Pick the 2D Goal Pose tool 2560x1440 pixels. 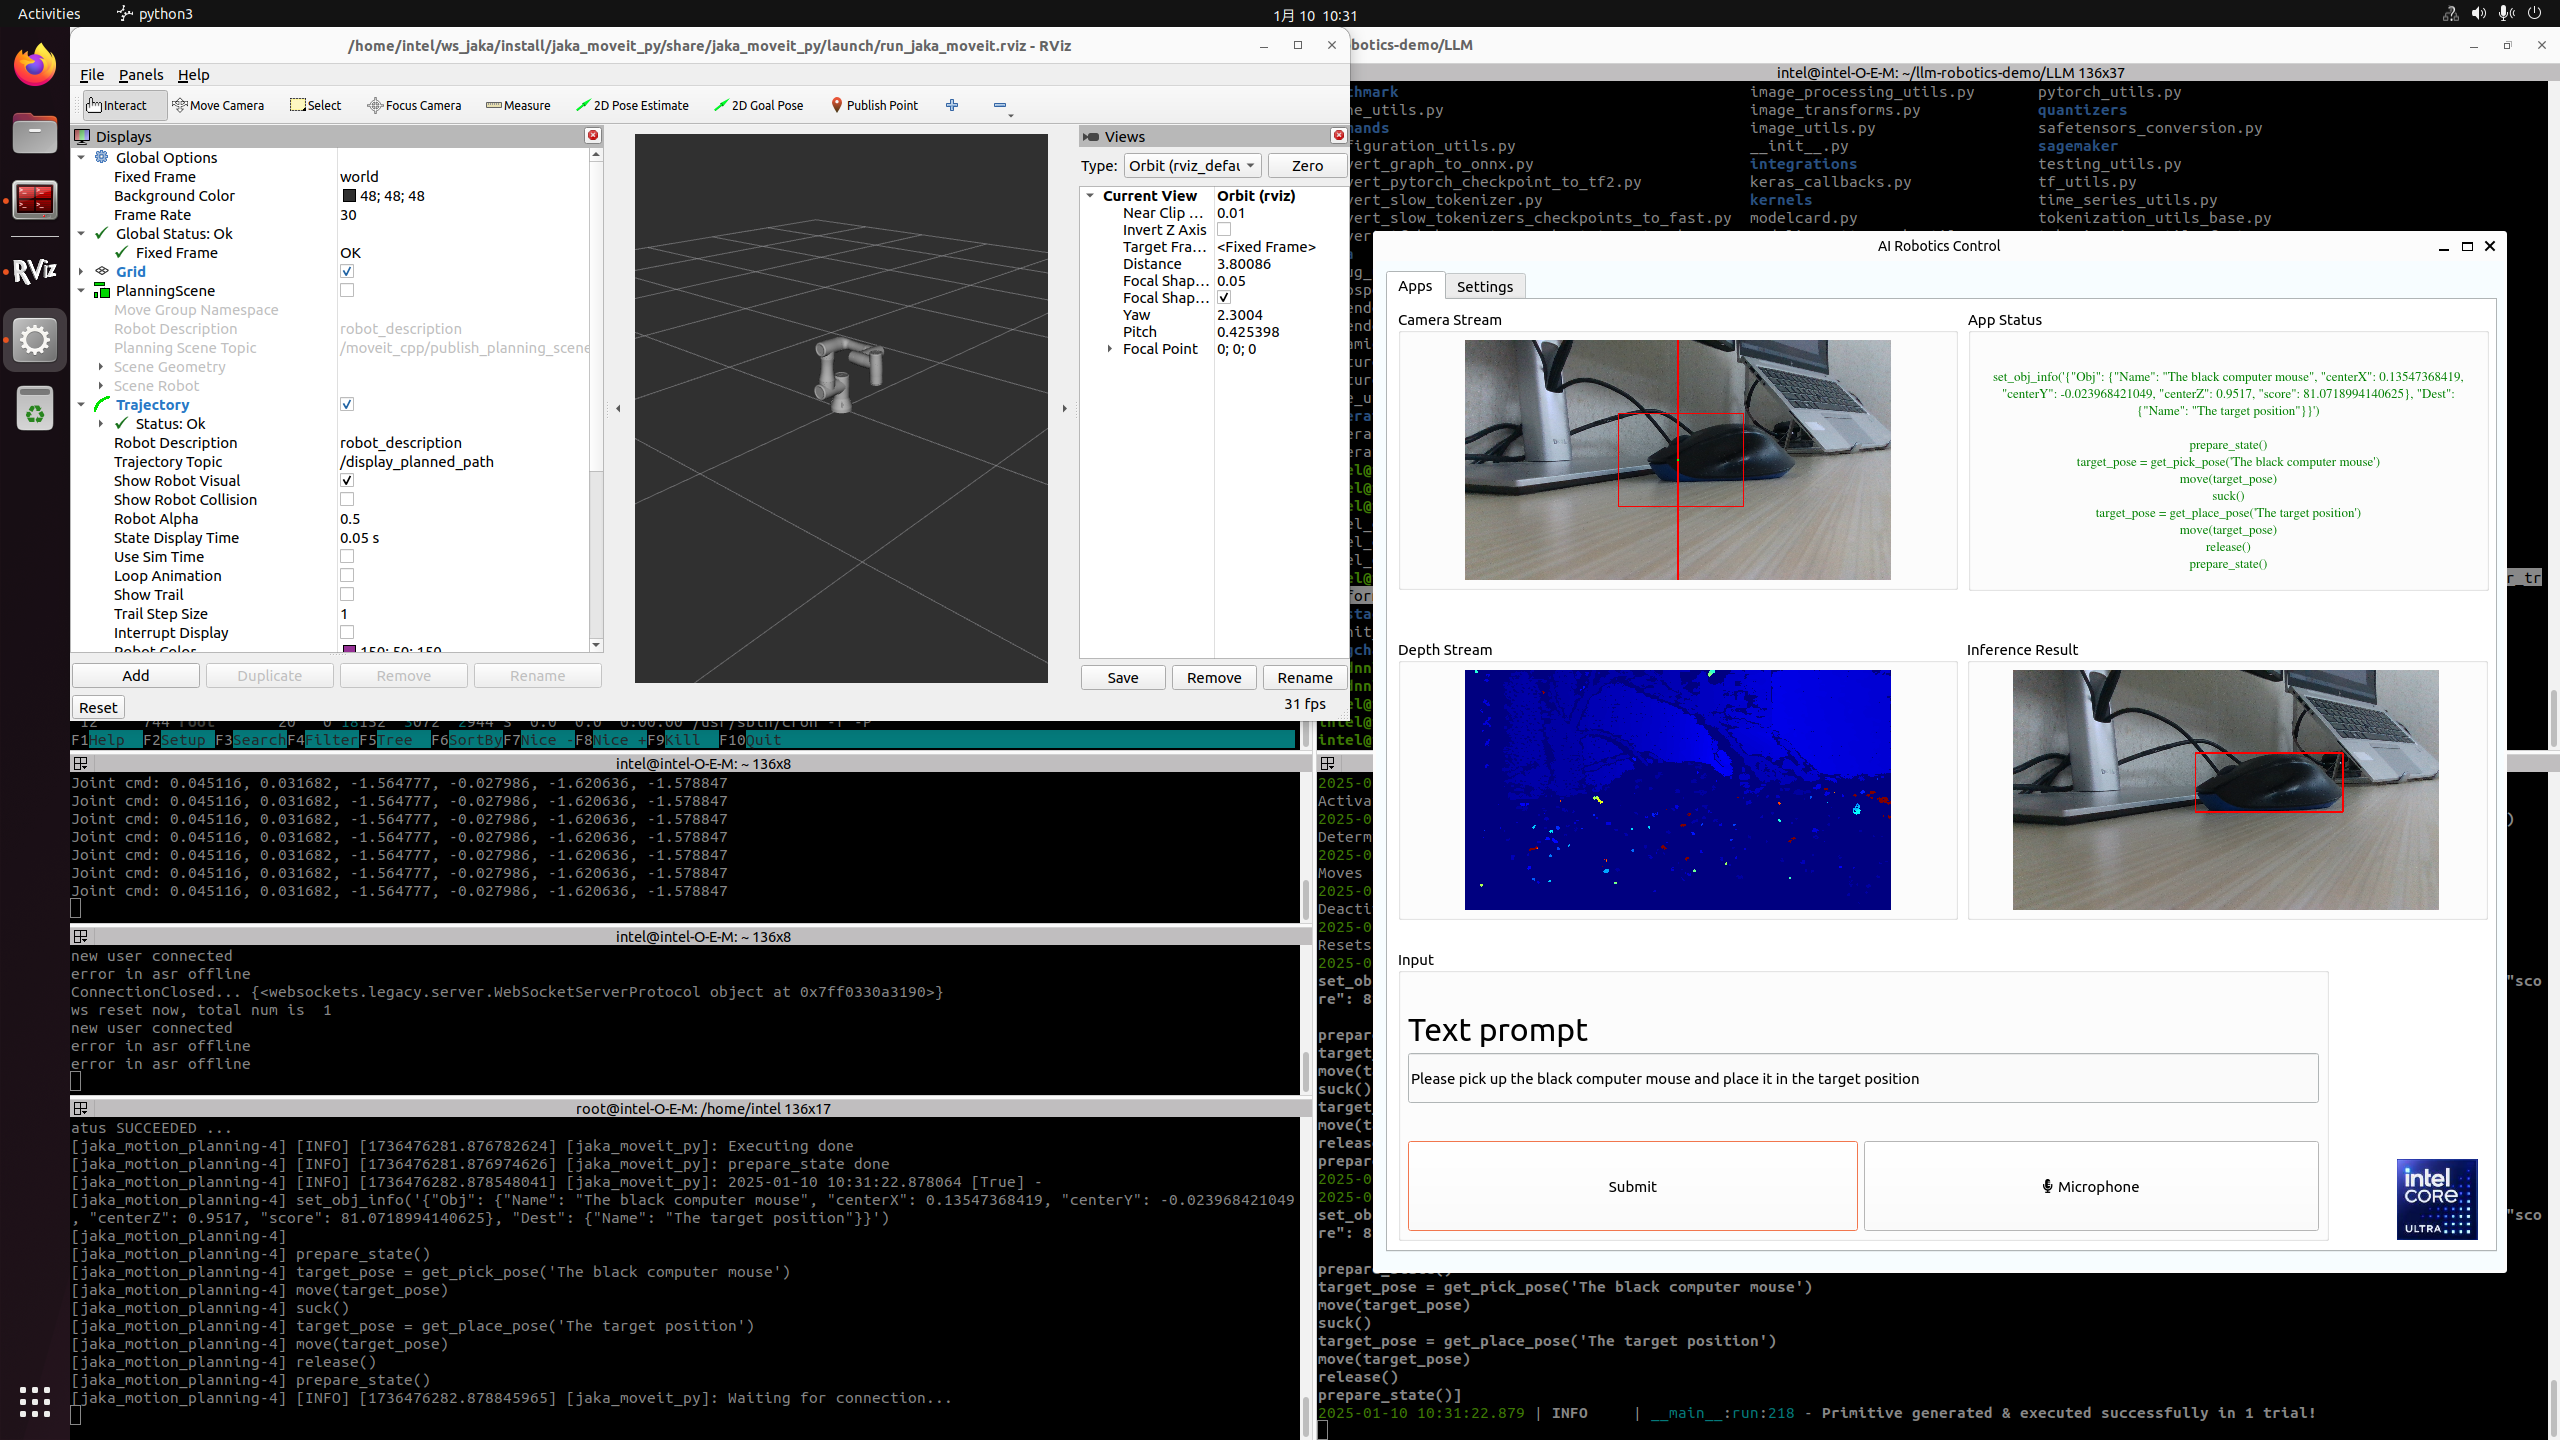759,105
